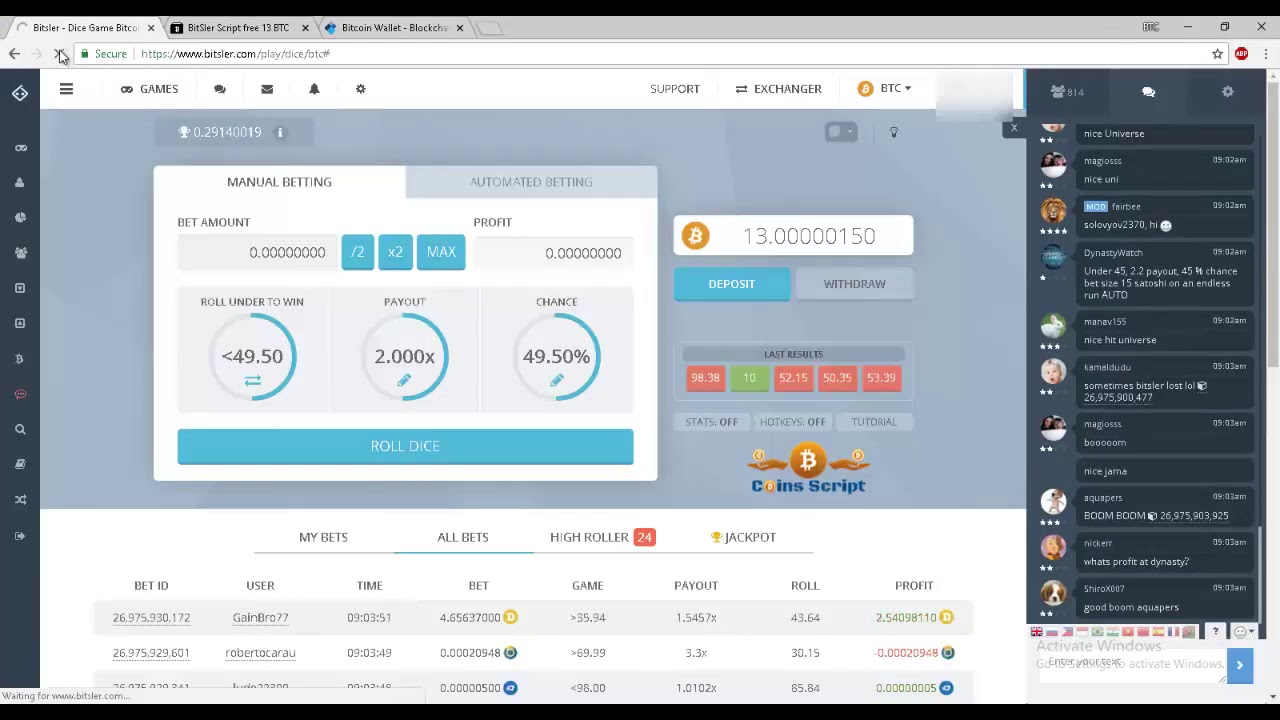Toggle HOTKEYS: OFF switch

pos(792,422)
